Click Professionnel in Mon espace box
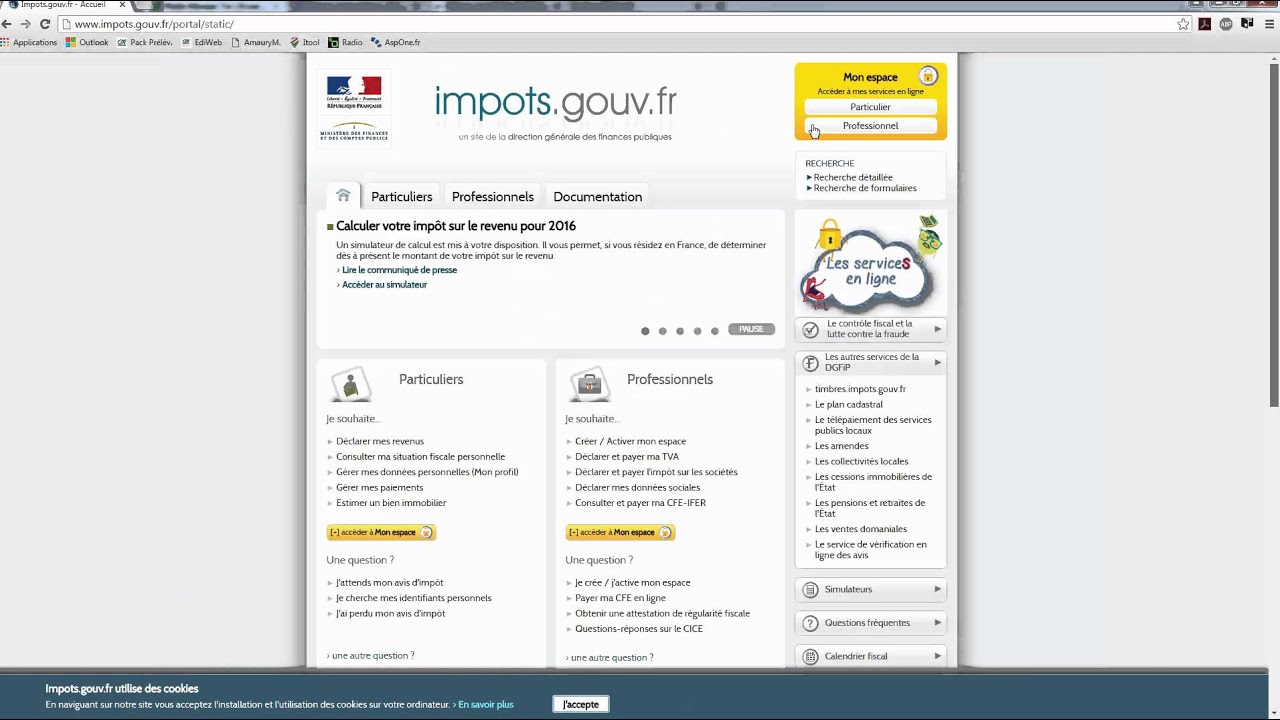The image size is (1280, 720). coord(870,126)
